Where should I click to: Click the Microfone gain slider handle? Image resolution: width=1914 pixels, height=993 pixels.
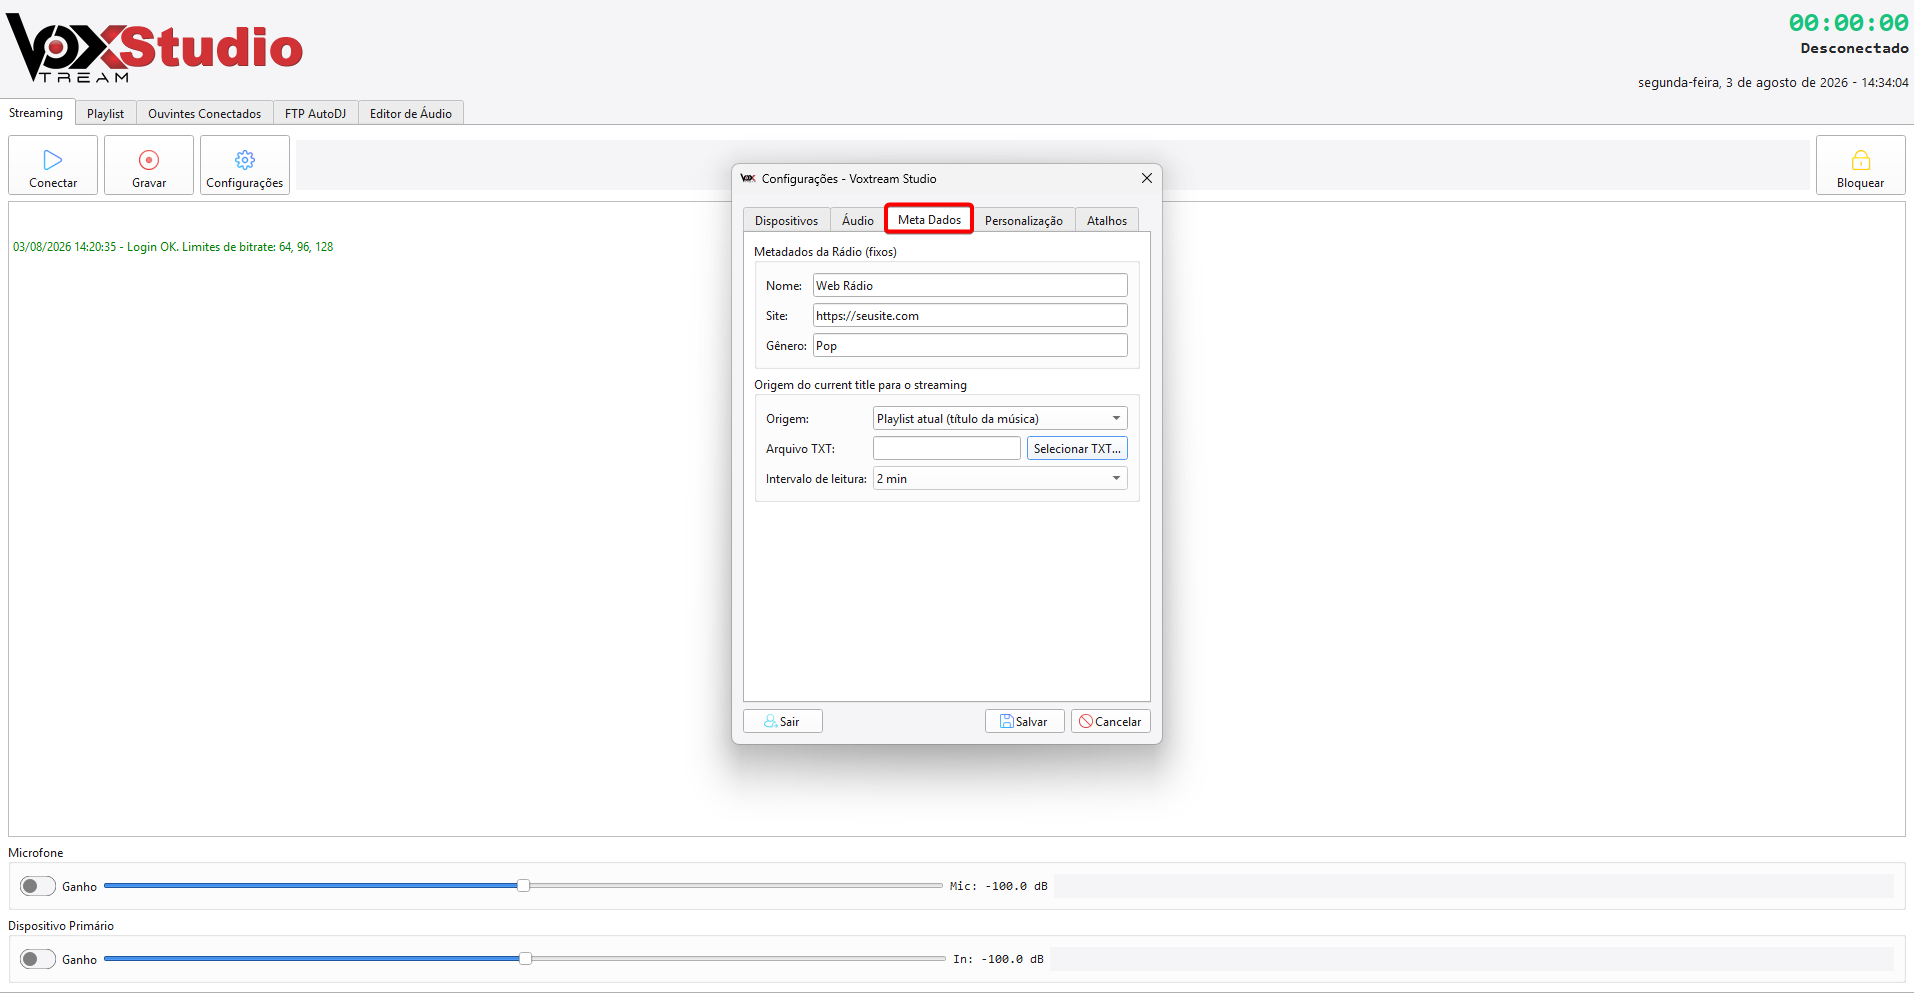523,885
